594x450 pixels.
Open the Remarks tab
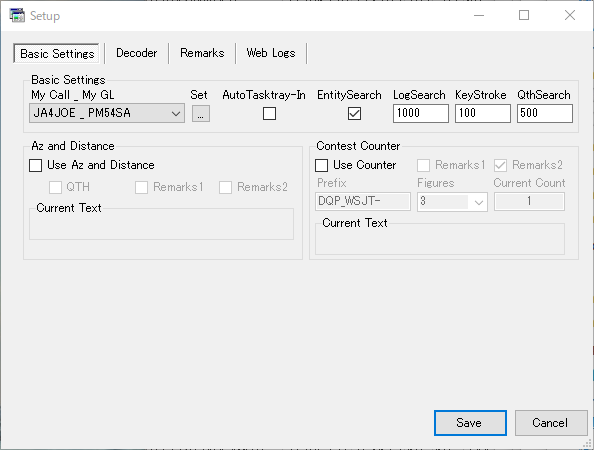click(202, 53)
